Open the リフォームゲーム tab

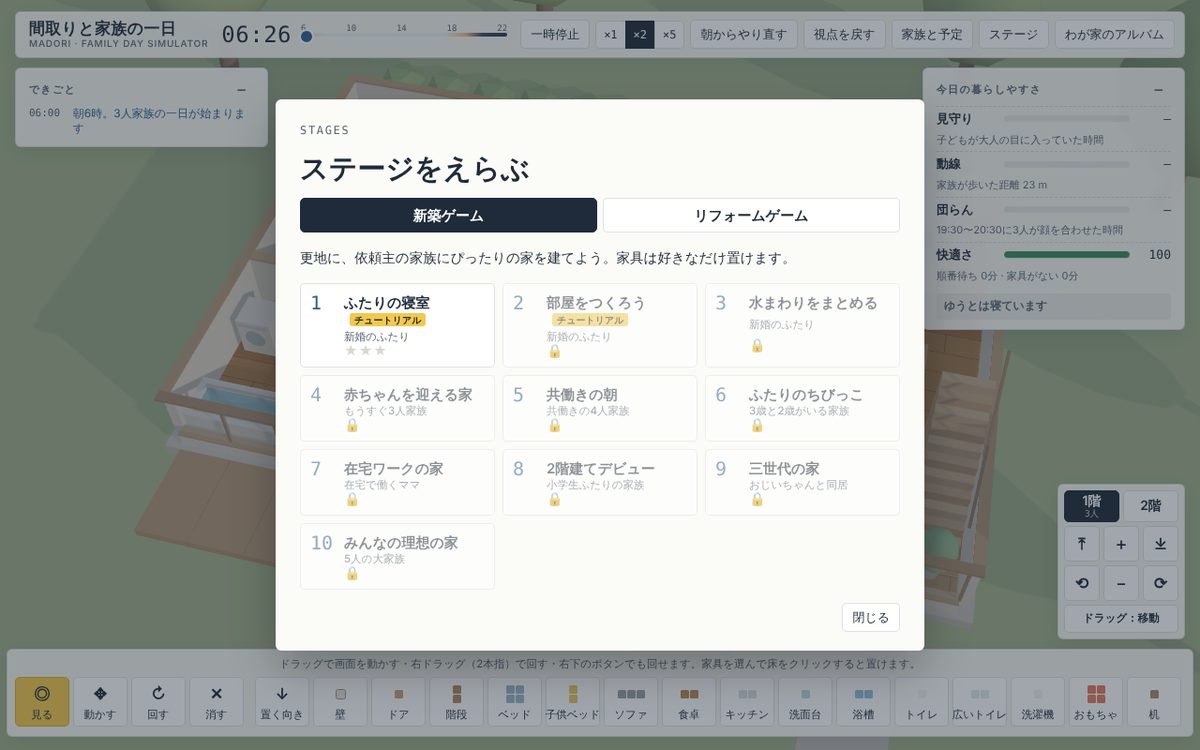point(751,215)
